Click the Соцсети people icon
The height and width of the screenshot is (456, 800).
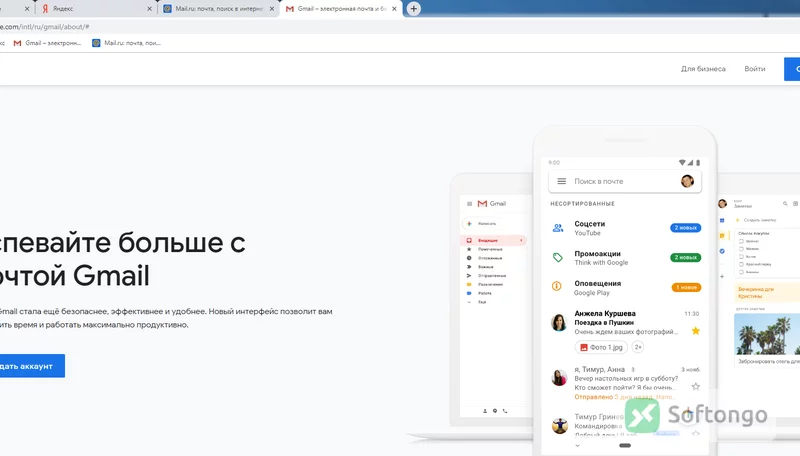558,228
